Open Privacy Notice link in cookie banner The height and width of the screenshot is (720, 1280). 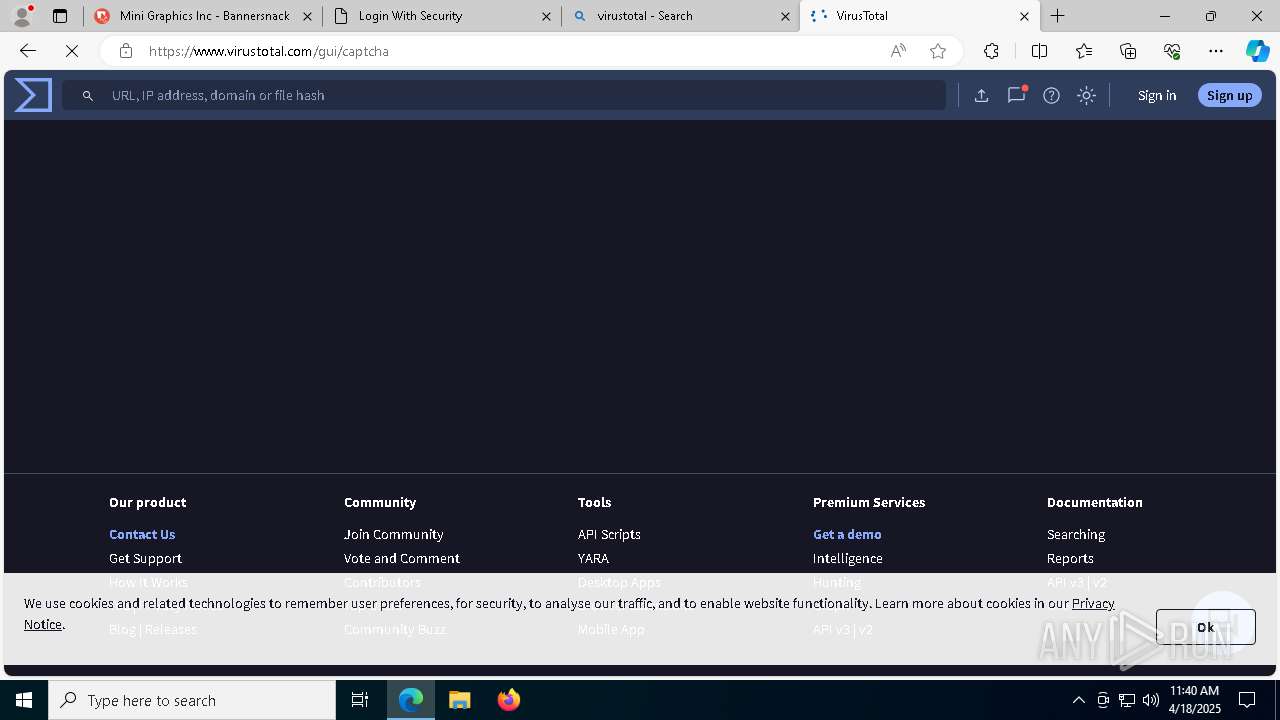pos(1093,603)
